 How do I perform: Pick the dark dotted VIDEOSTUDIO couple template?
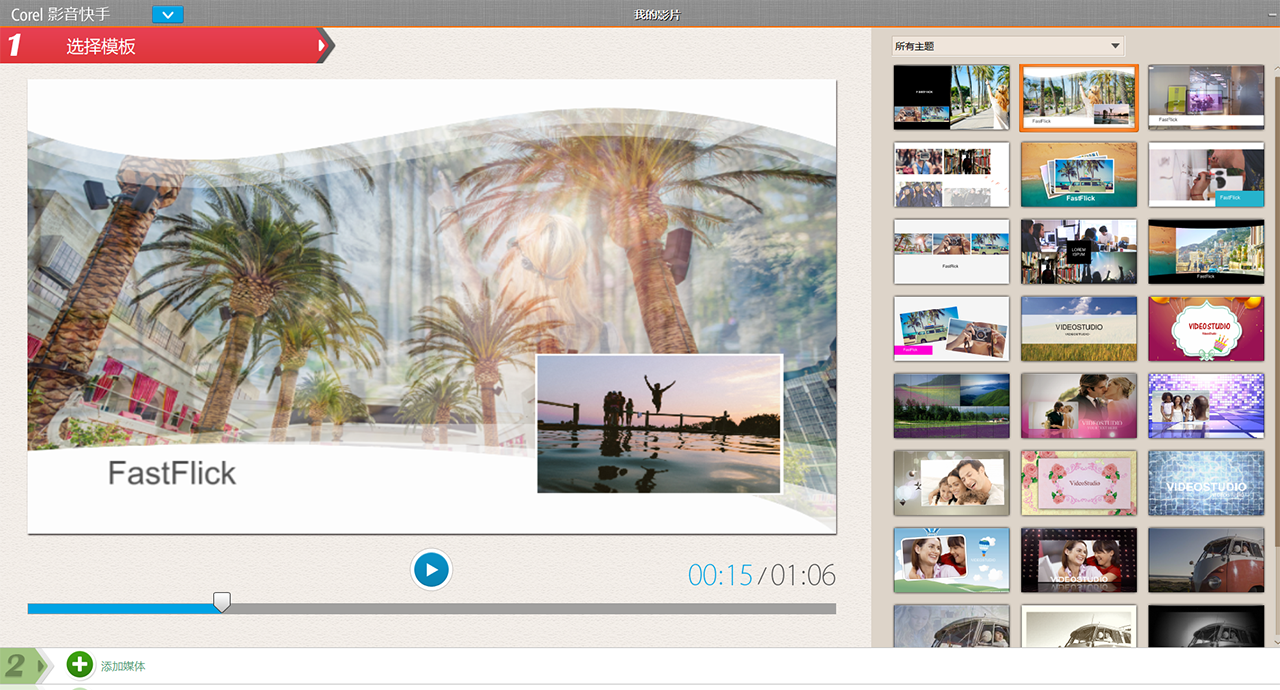click(1079, 560)
